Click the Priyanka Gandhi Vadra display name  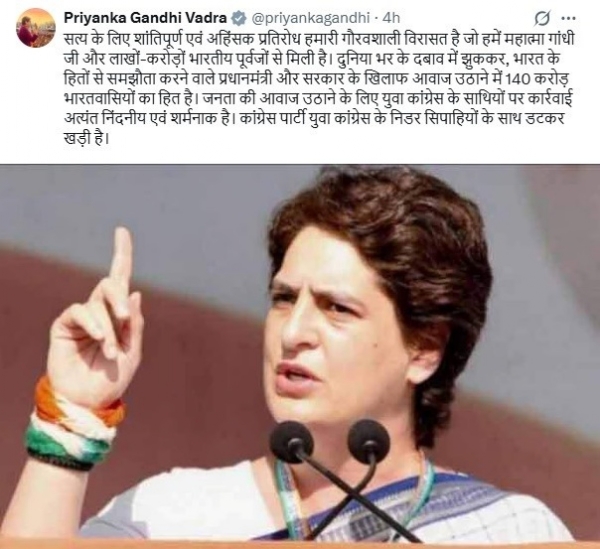pyautogui.click(x=145, y=18)
